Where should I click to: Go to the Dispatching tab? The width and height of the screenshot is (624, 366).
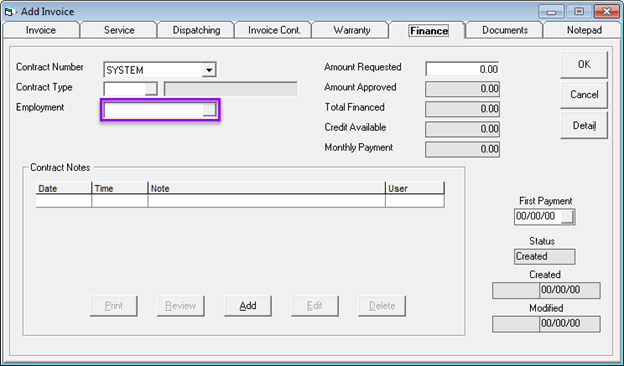(x=196, y=30)
